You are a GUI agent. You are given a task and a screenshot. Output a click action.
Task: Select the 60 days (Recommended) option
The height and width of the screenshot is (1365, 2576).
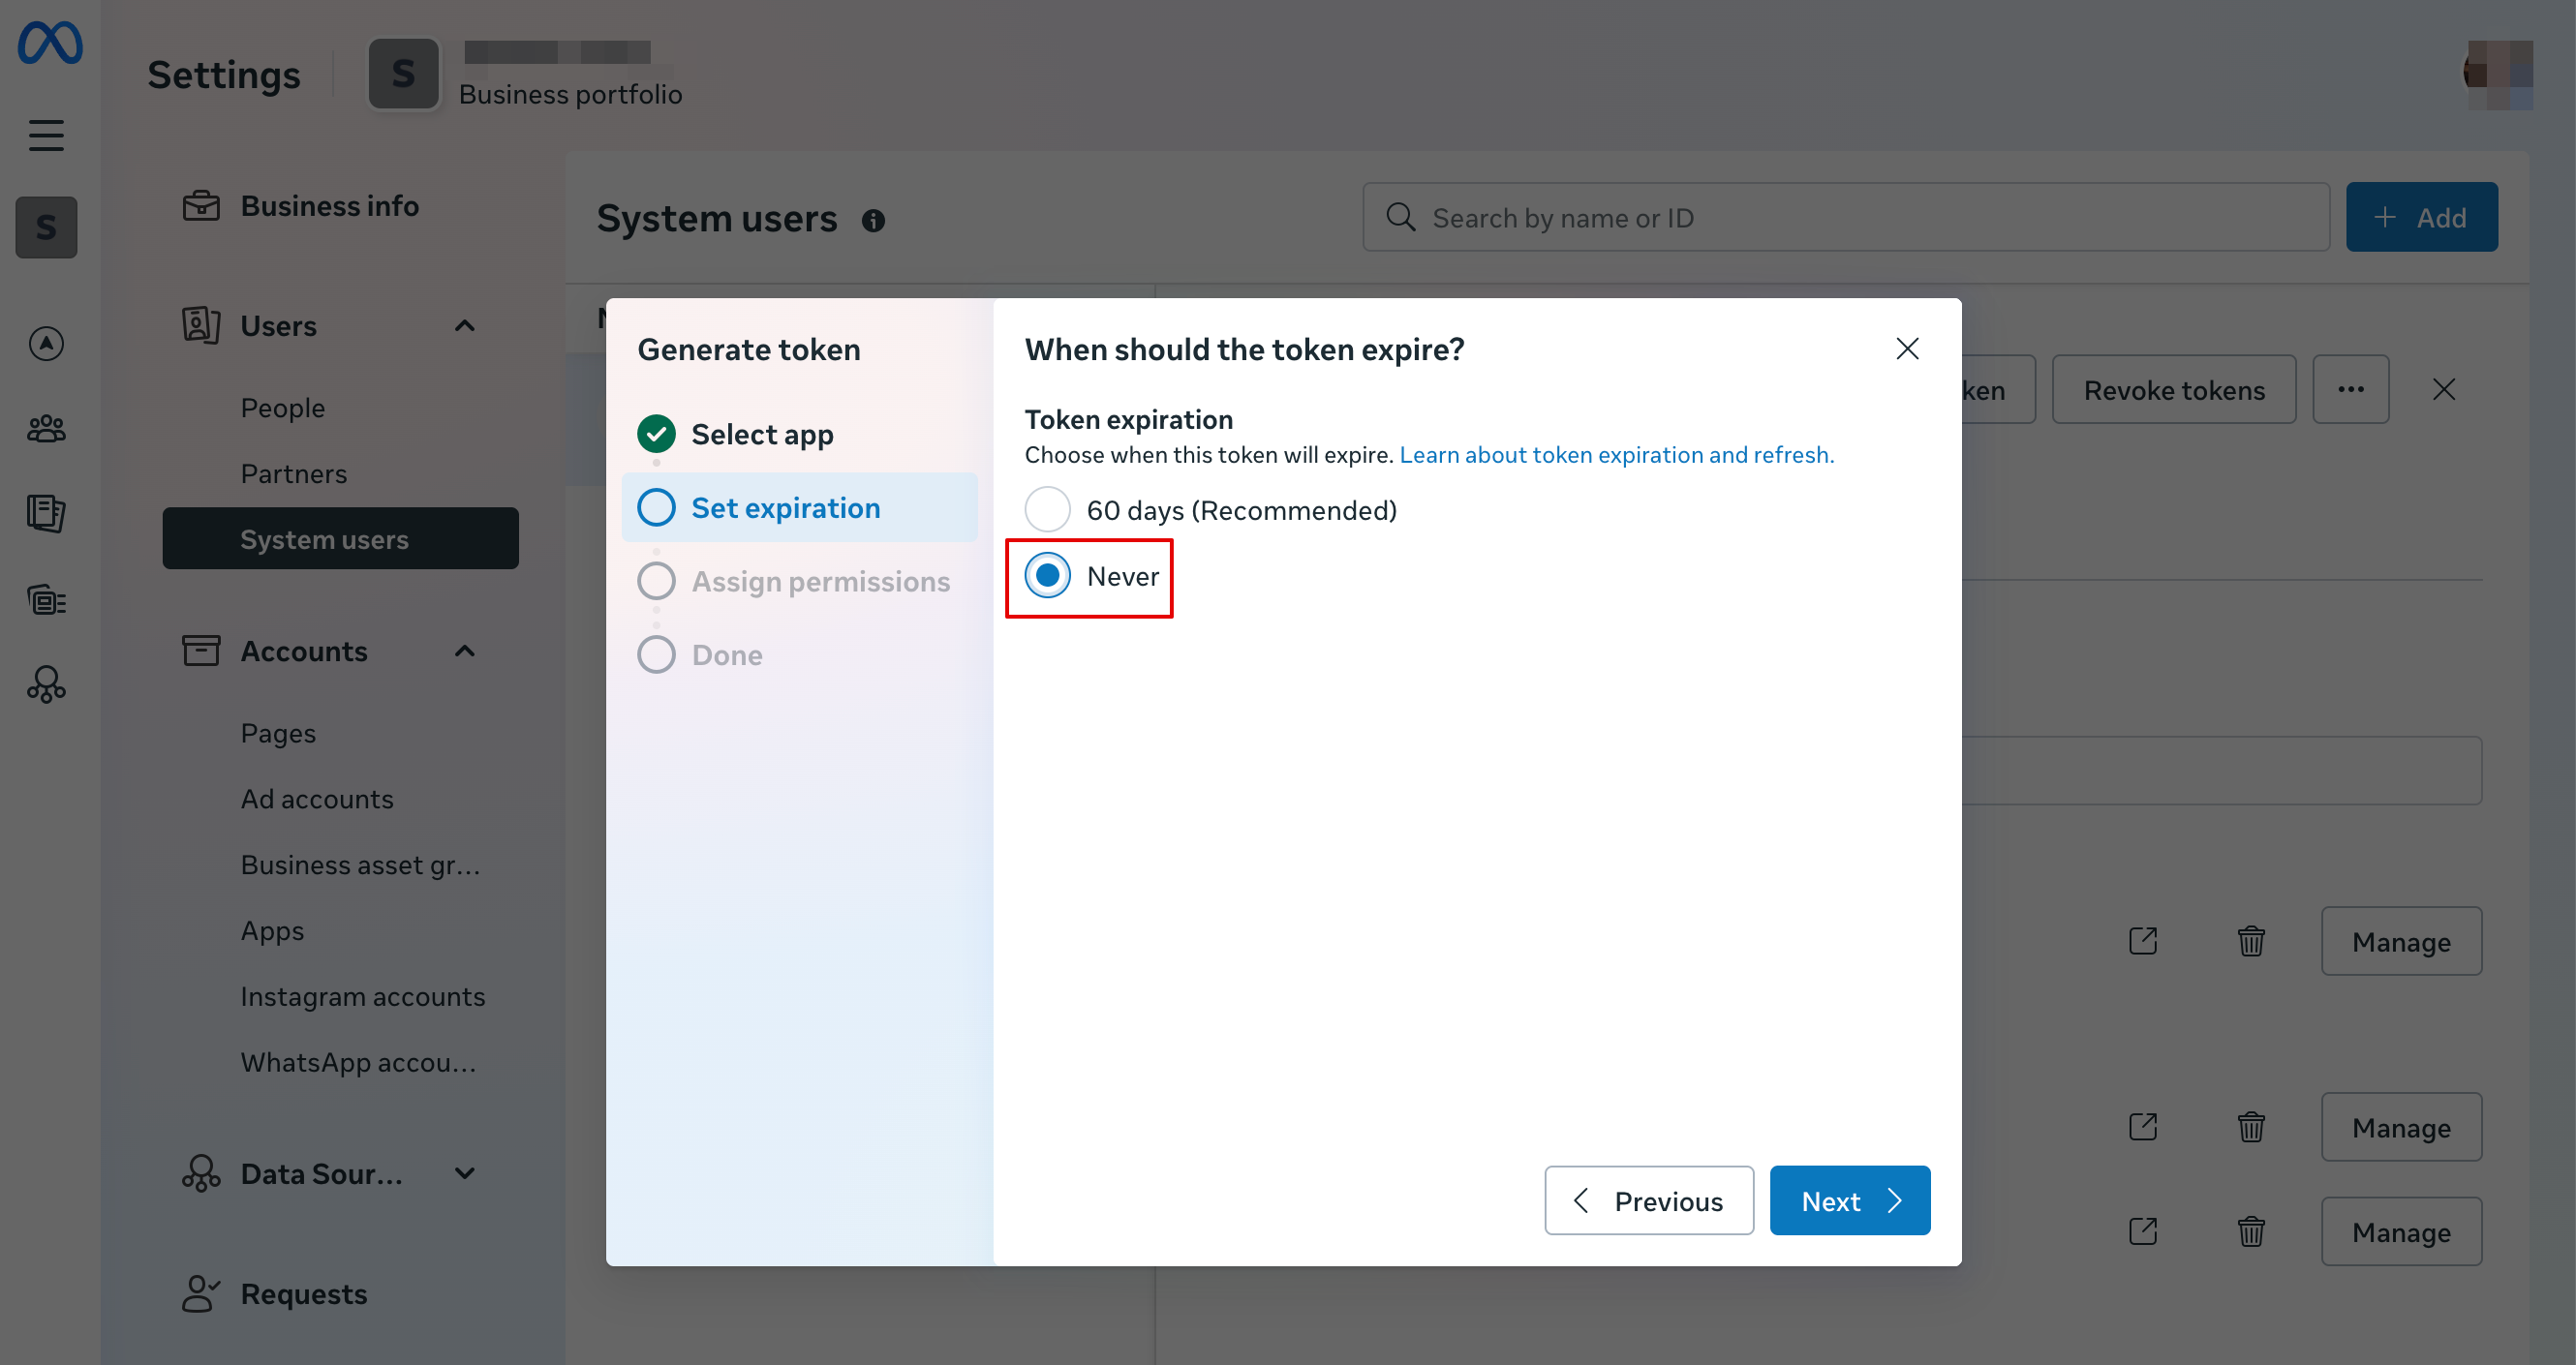click(x=1047, y=510)
